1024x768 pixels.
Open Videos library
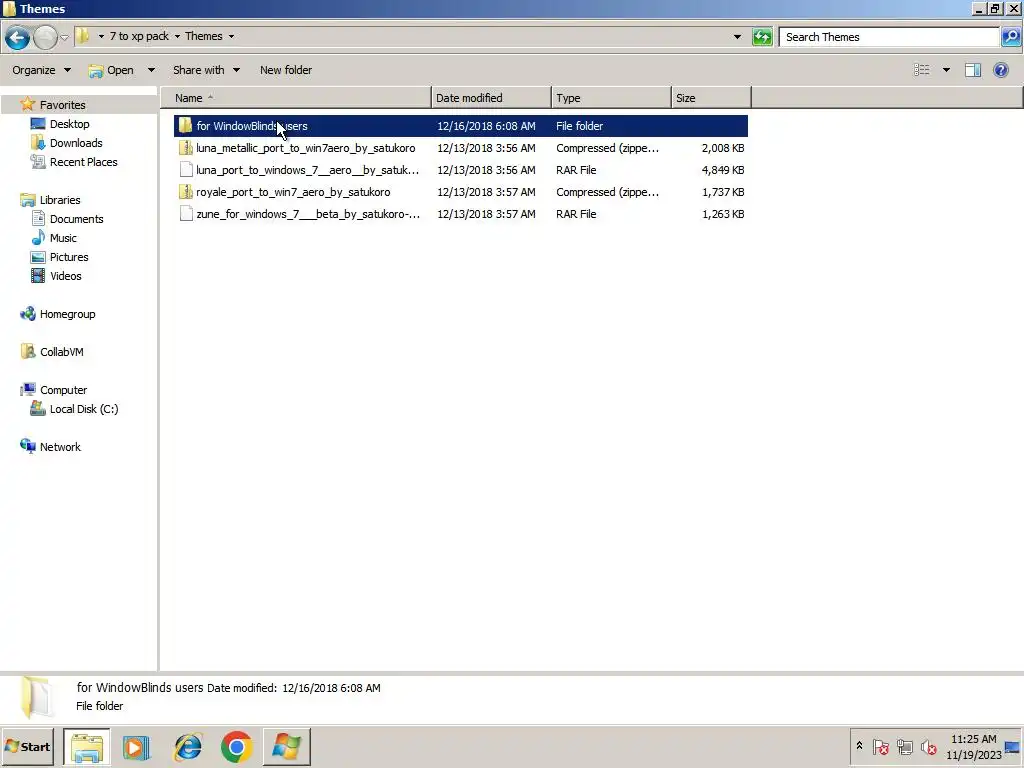65,276
